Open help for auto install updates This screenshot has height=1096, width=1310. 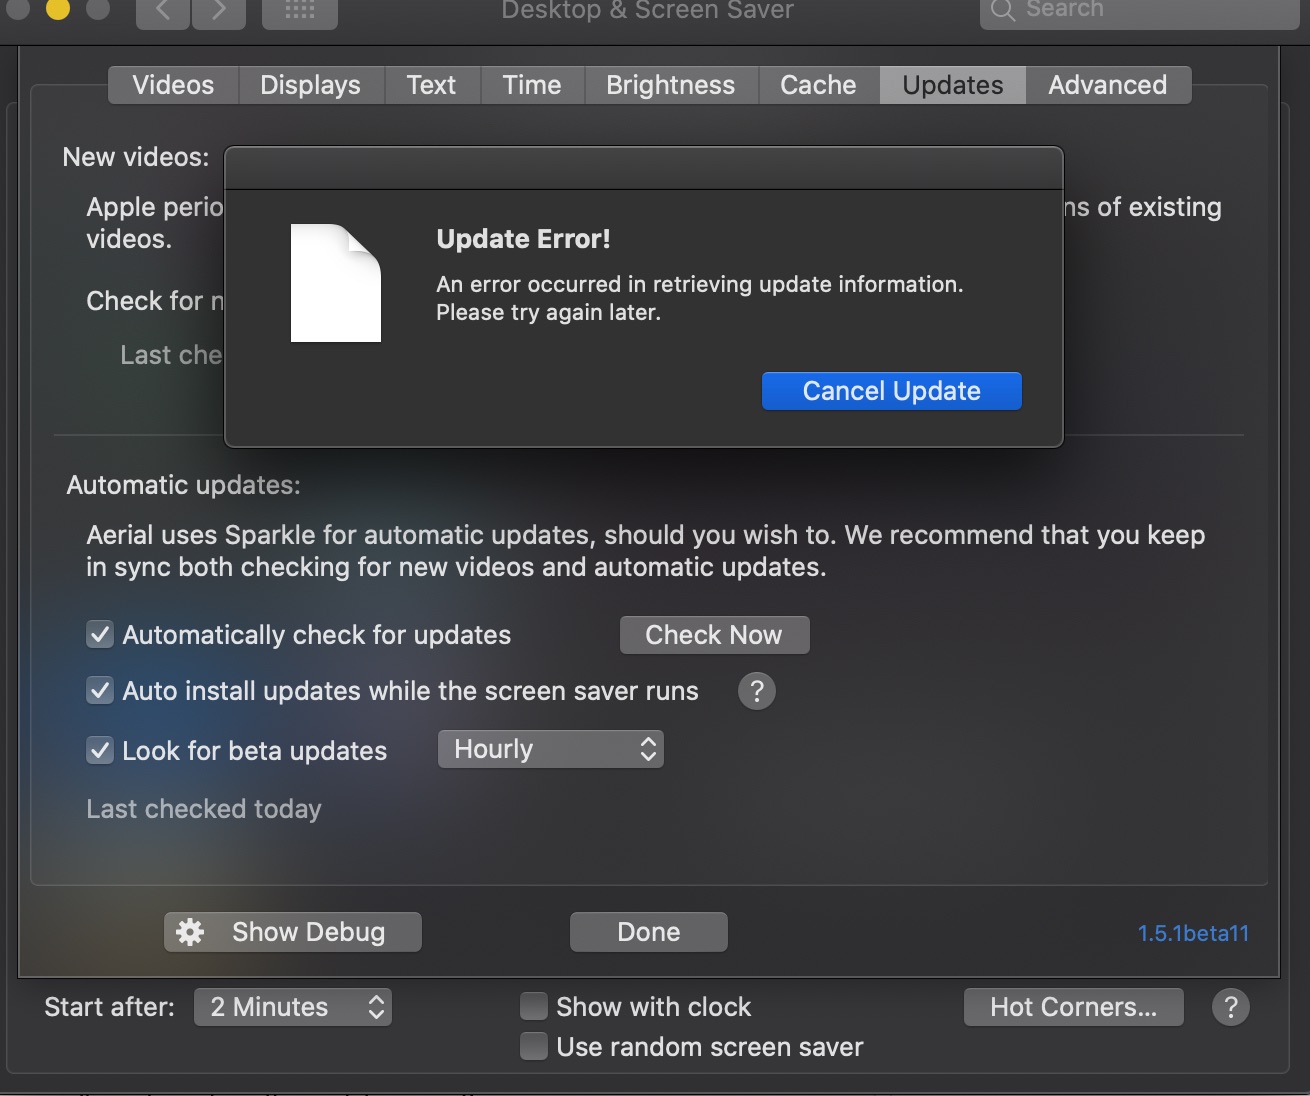(757, 691)
